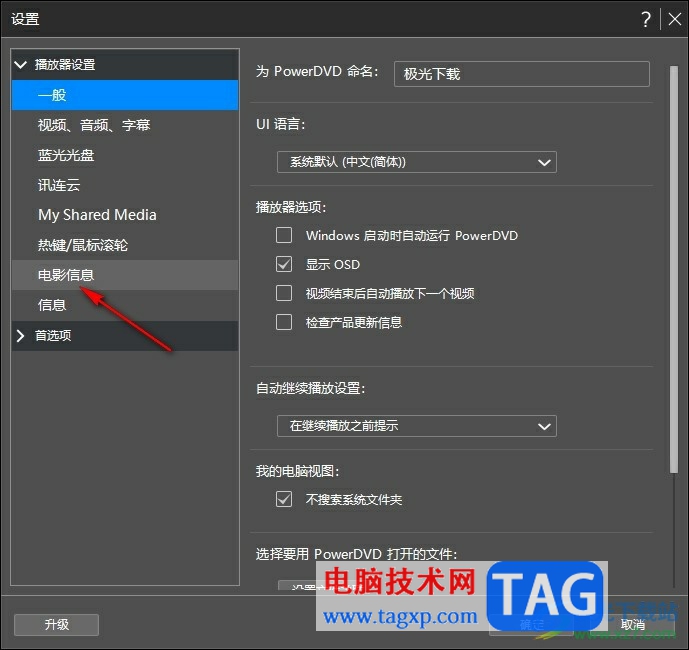Click the 取消 button

[x=632, y=625]
